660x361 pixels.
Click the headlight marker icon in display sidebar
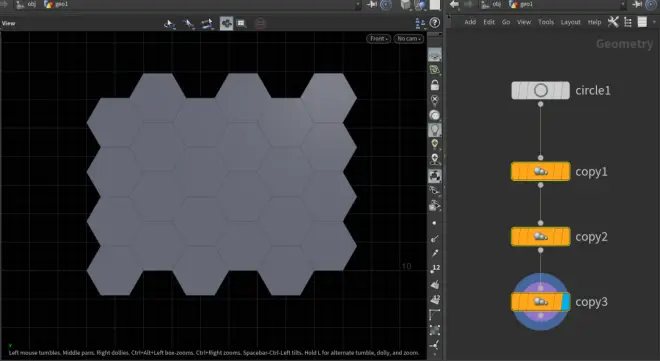(435, 159)
